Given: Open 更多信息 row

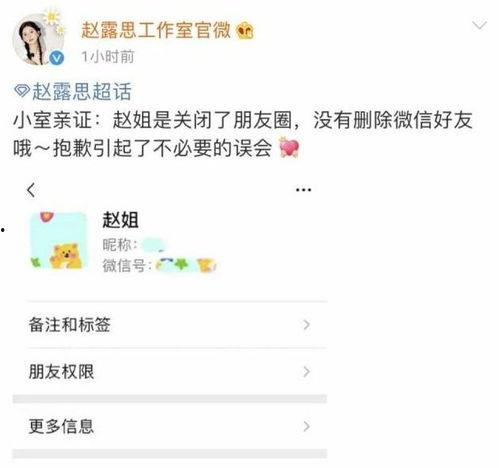Looking at the screenshot, I should pos(170,426).
